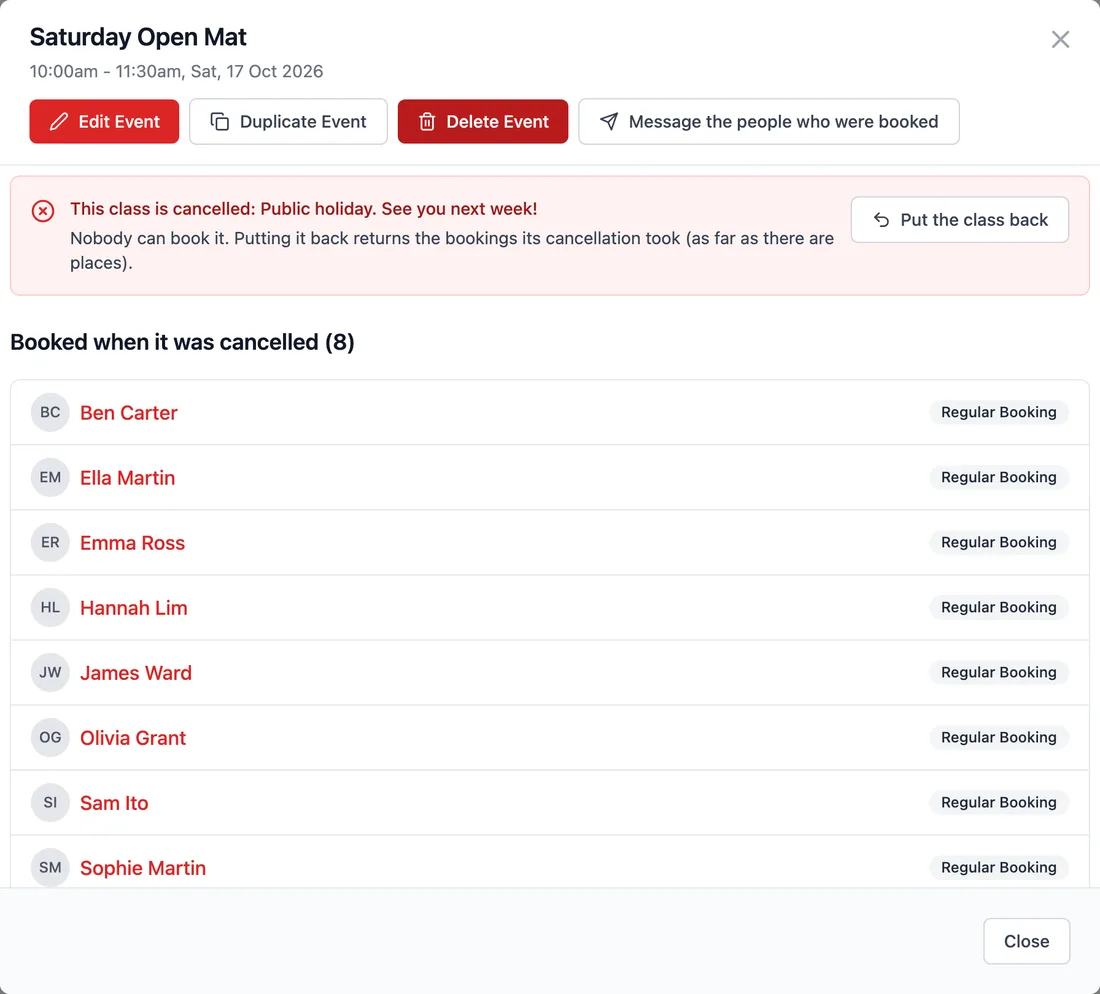Image resolution: width=1100 pixels, height=994 pixels.
Task: Open the Emma Ross profile link
Action: [132, 543]
